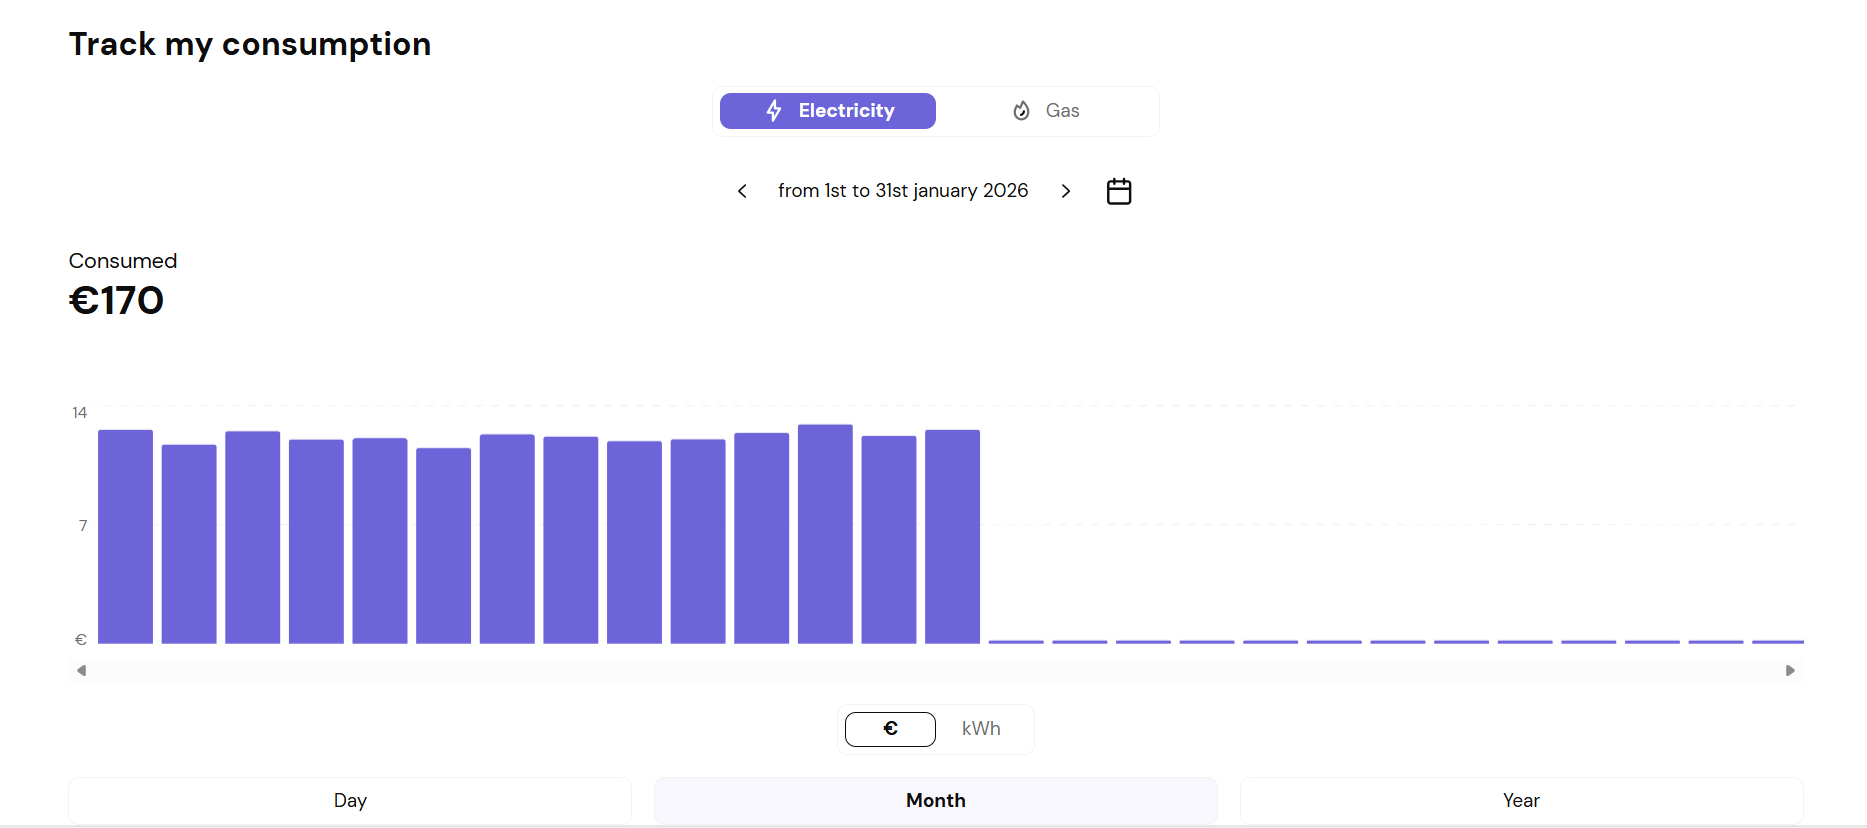Open the calendar date picker icon
The width and height of the screenshot is (1867, 828).
(1119, 191)
